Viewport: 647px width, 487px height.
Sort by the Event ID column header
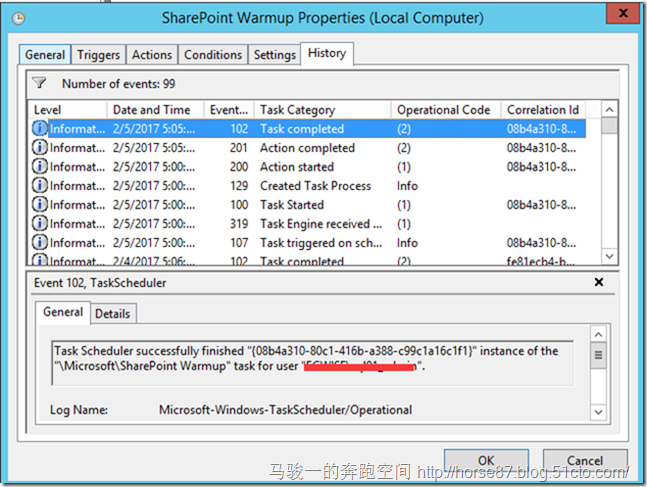tap(229, 110)
